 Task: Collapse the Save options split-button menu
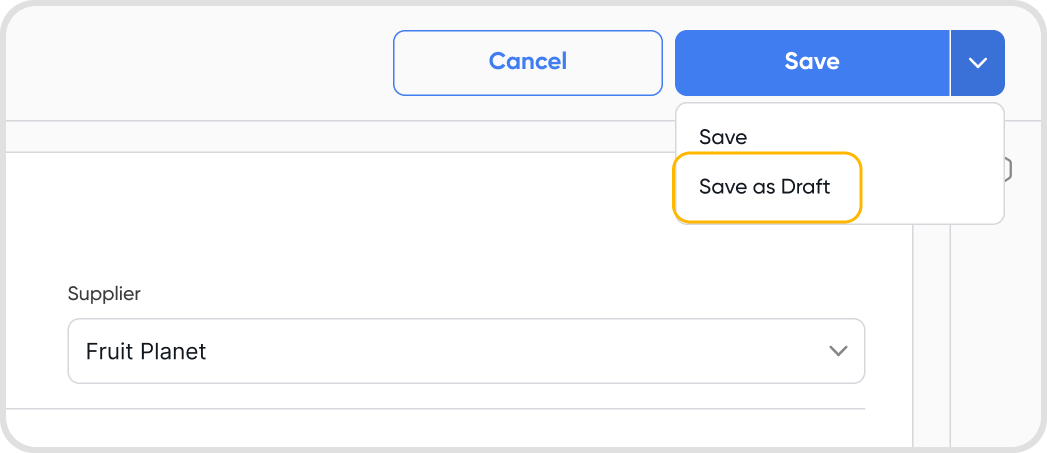point(977,62)
